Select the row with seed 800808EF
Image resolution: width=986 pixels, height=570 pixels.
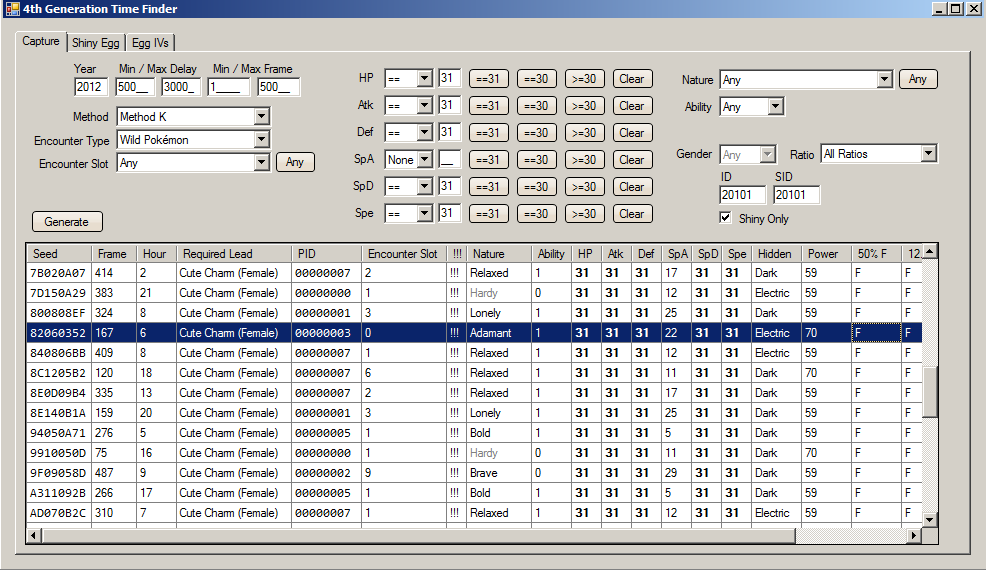pyautogui.click(x=474, y=313)
